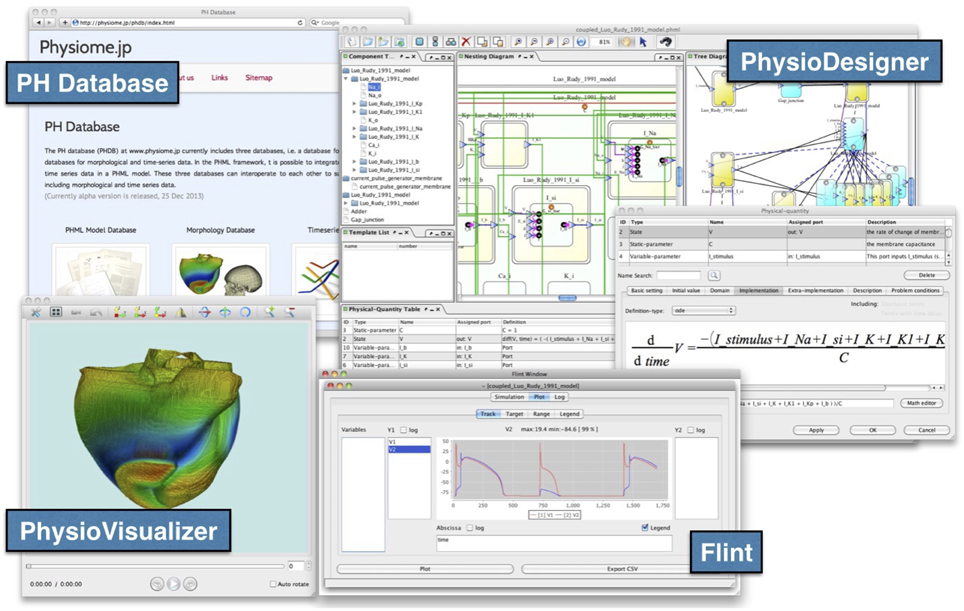This screenshot has width=964, height=611.
Task: Toggle the Y1 log checkbox in Flint
Action: point(404,430)
